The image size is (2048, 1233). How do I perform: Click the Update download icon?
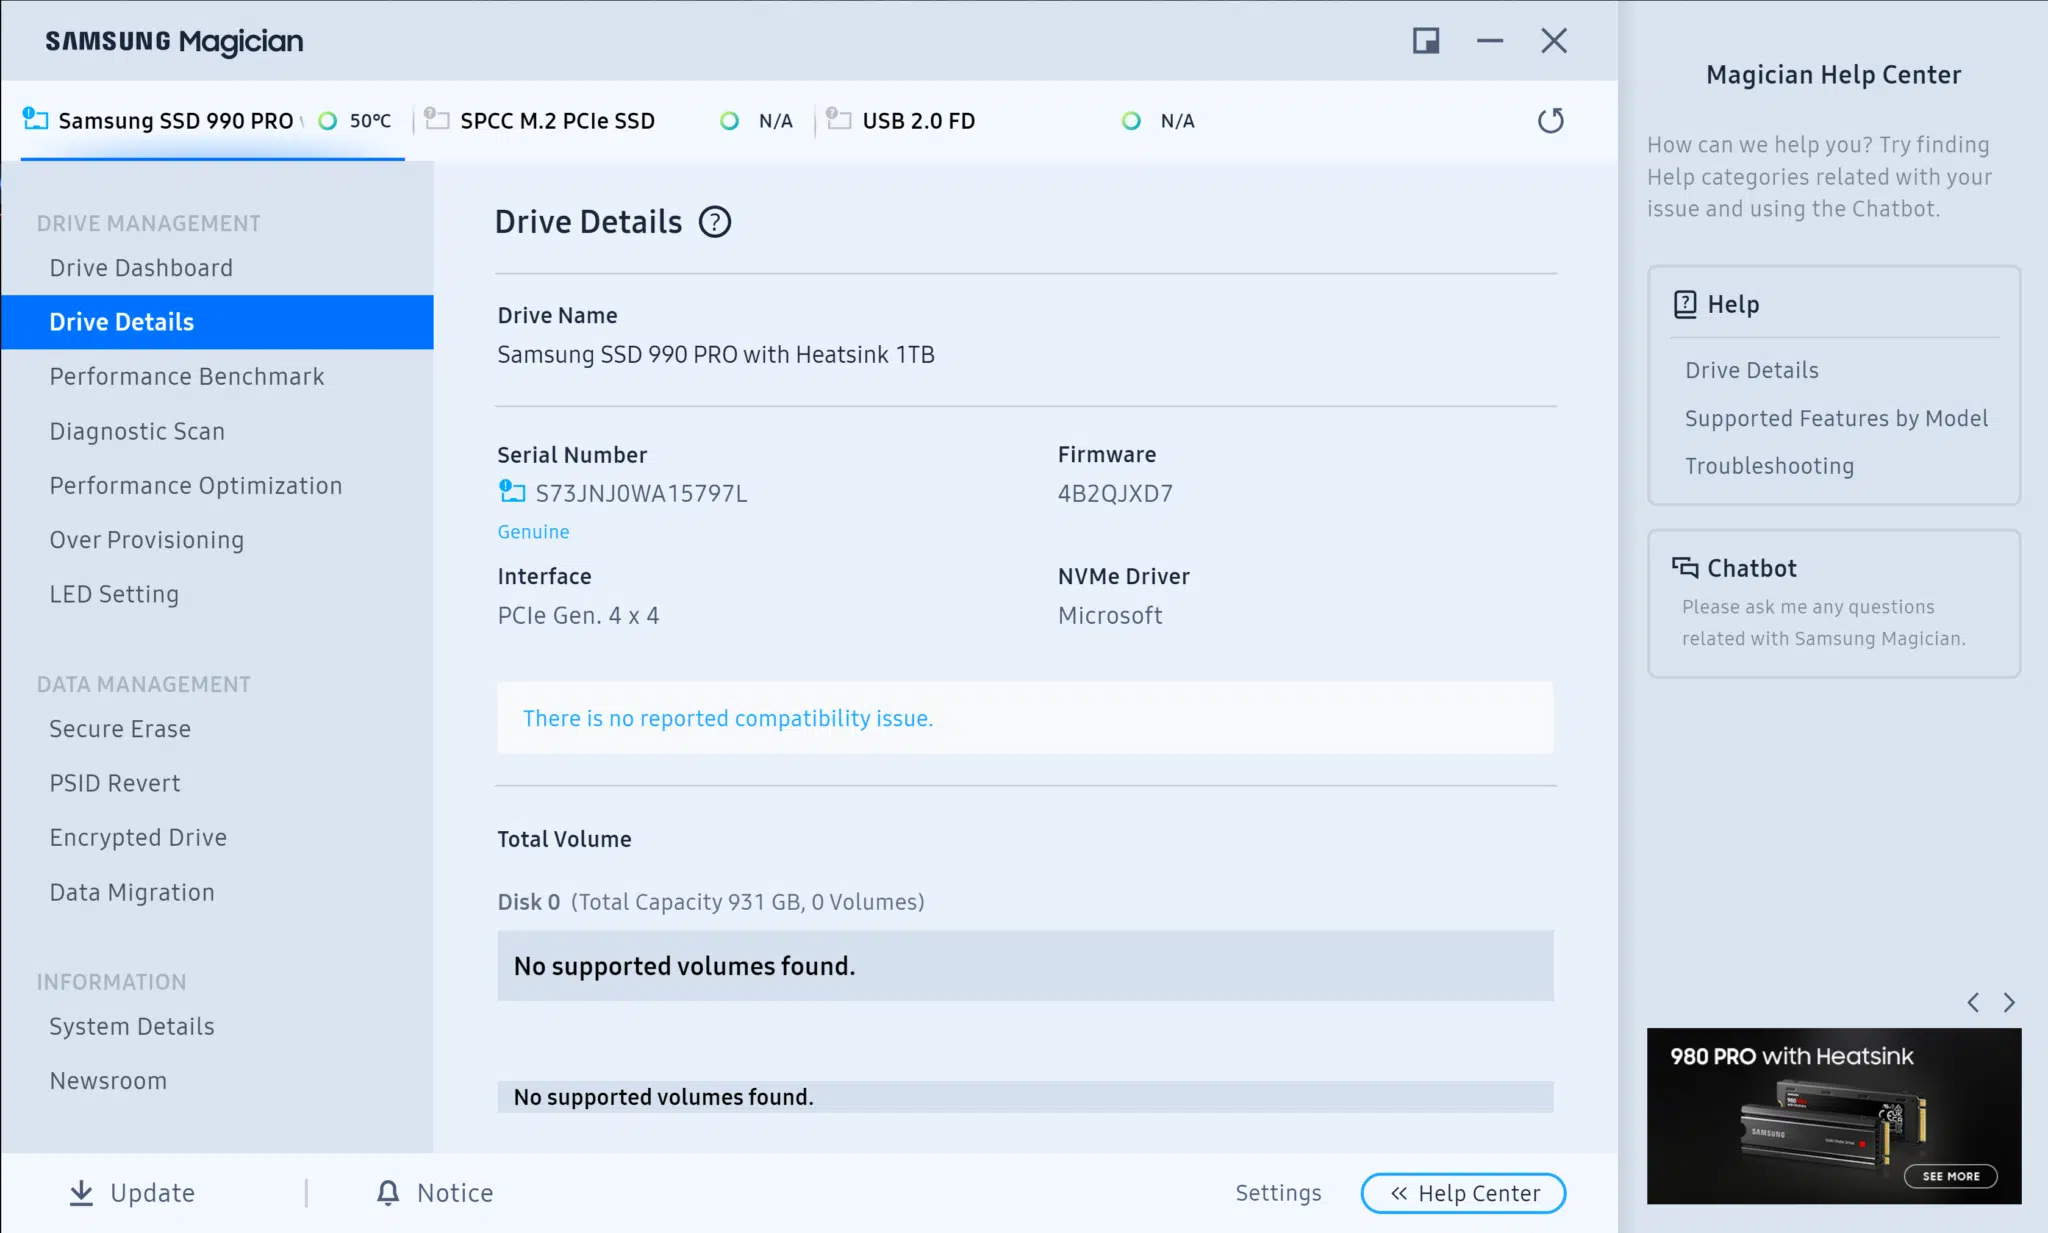coord(81,1193)
